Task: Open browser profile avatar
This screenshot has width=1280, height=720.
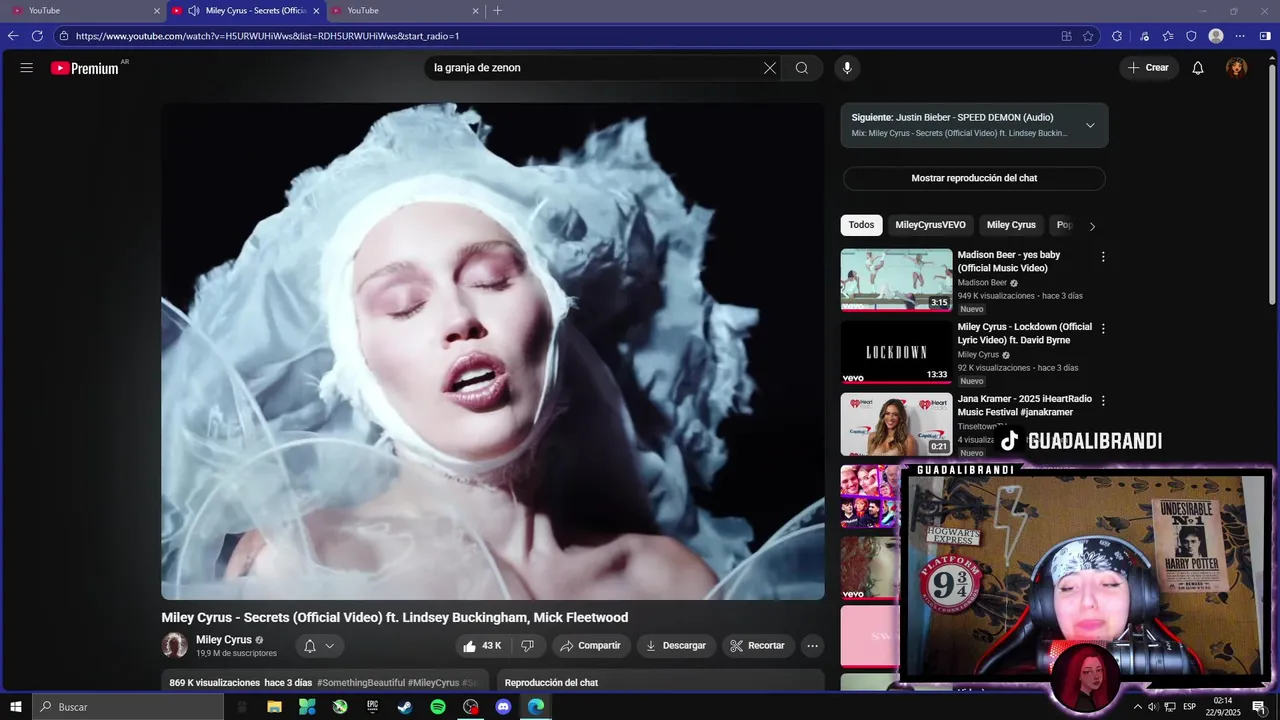Action: point(1216,36)
